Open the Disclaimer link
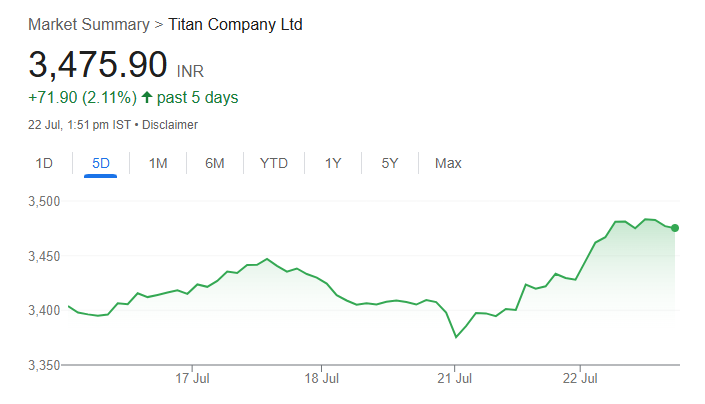 [170, 125]
